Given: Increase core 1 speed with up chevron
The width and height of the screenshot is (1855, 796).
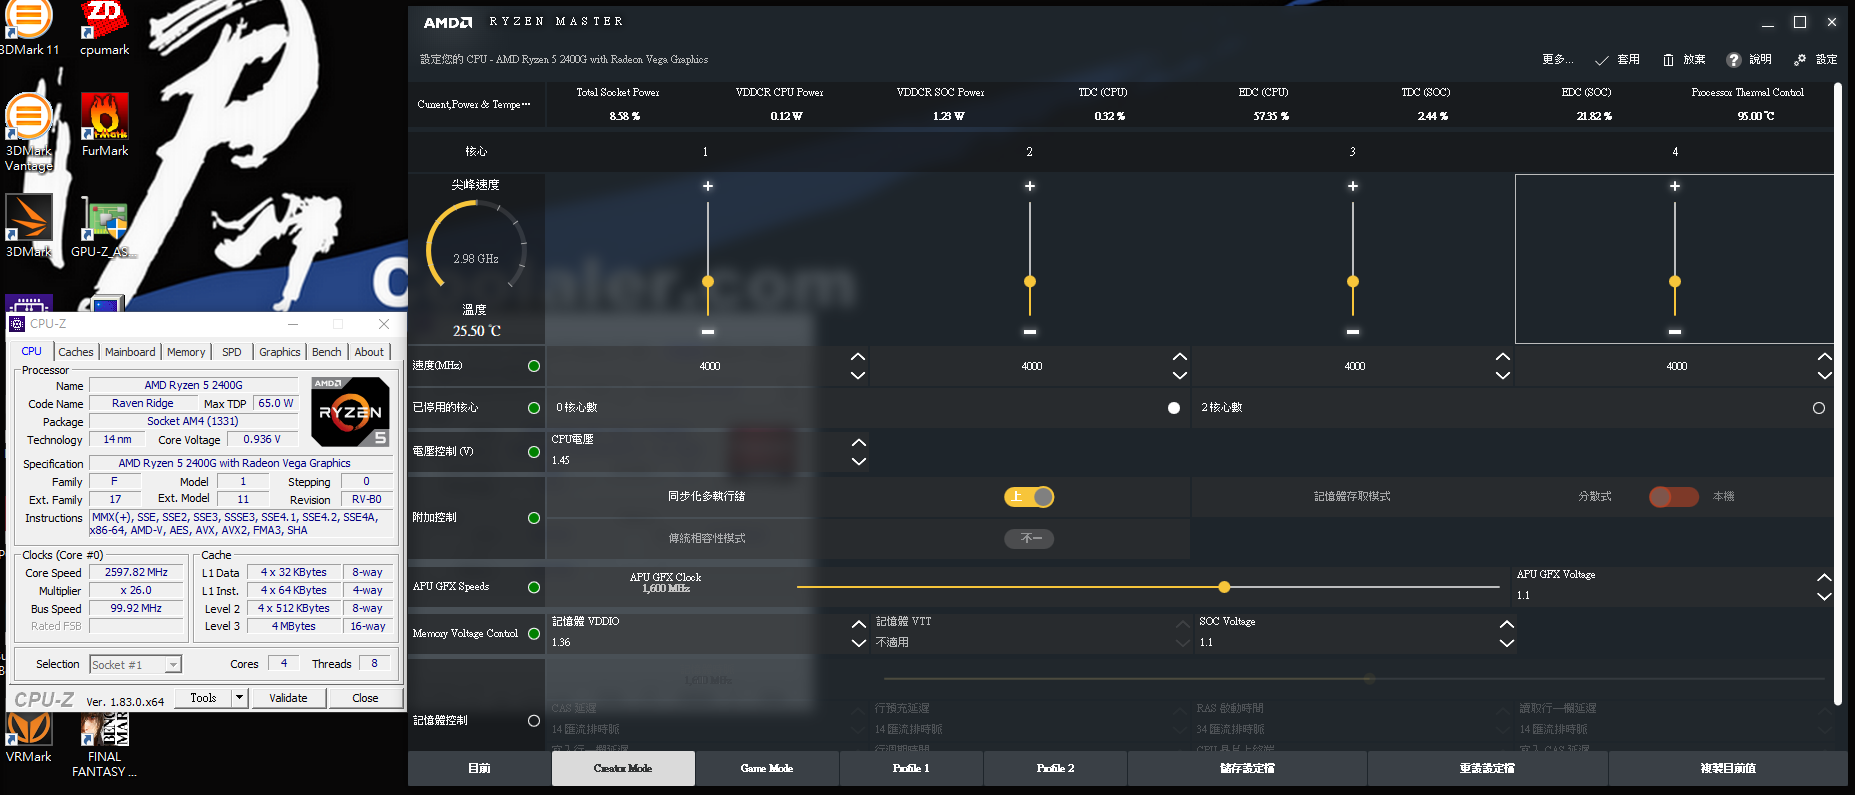Looking at the screenshot, I should 858,357.
